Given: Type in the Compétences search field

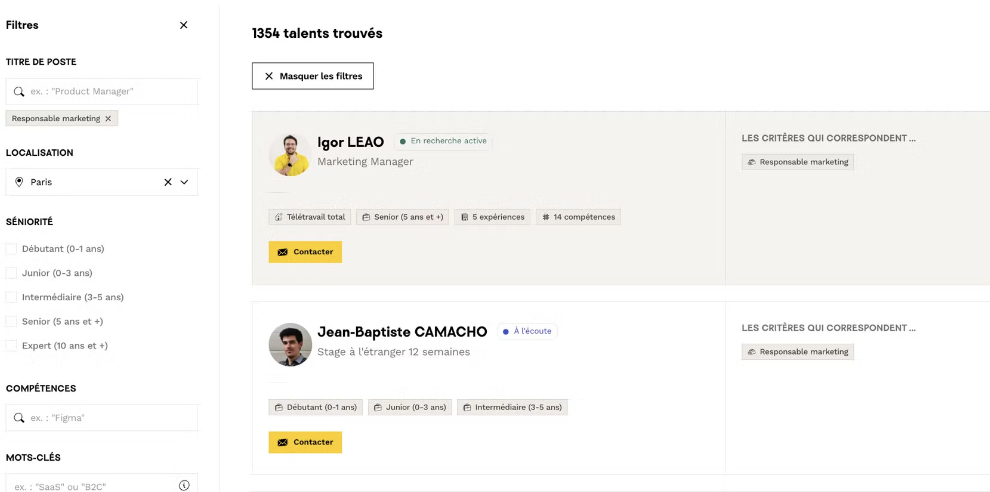Looking at the screenshot, I should coord(110,417).
